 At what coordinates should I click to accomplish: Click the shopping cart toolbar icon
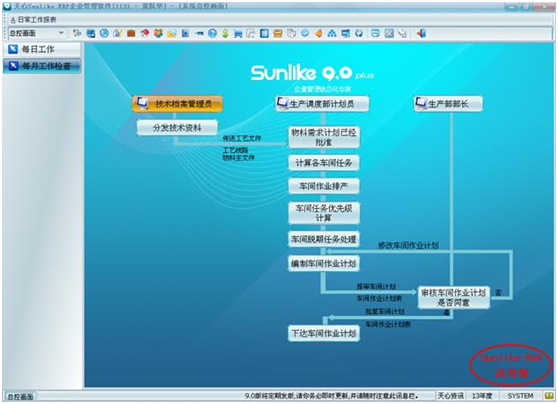point(238,33)
